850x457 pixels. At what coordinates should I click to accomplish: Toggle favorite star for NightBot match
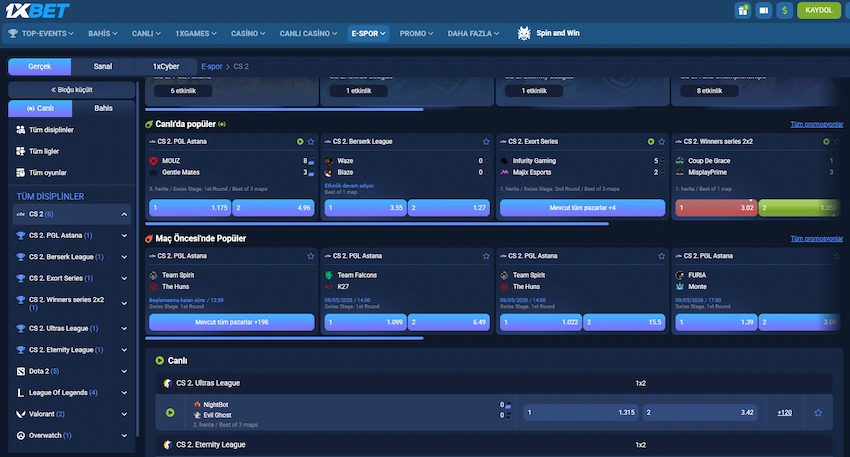coord(818,413)
